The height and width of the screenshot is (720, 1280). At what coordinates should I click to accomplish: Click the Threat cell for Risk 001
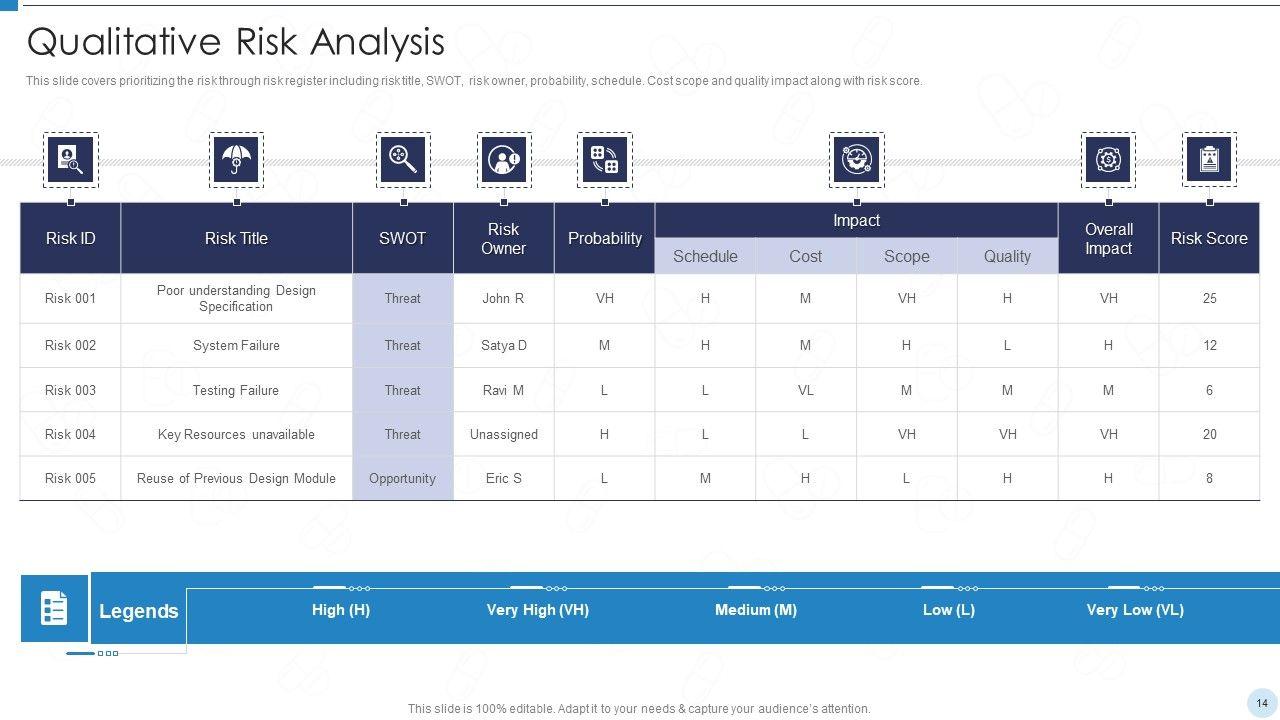pos(403,298)
